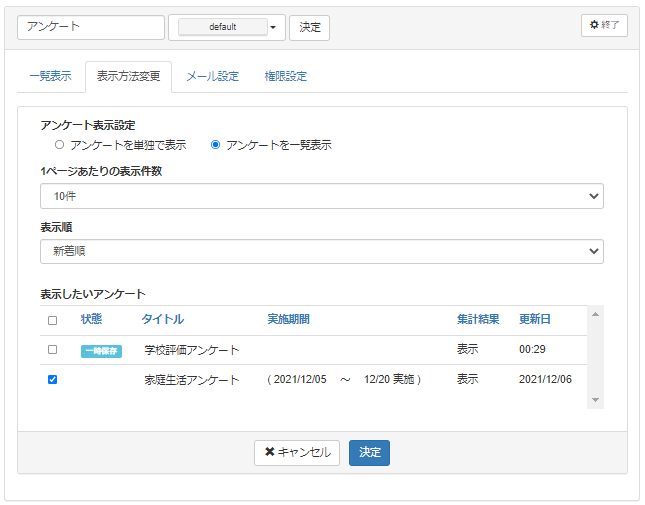Click the 終了 gear button
Screen dimensions: 645x505
pyautogui.click(x=604, y=25)
